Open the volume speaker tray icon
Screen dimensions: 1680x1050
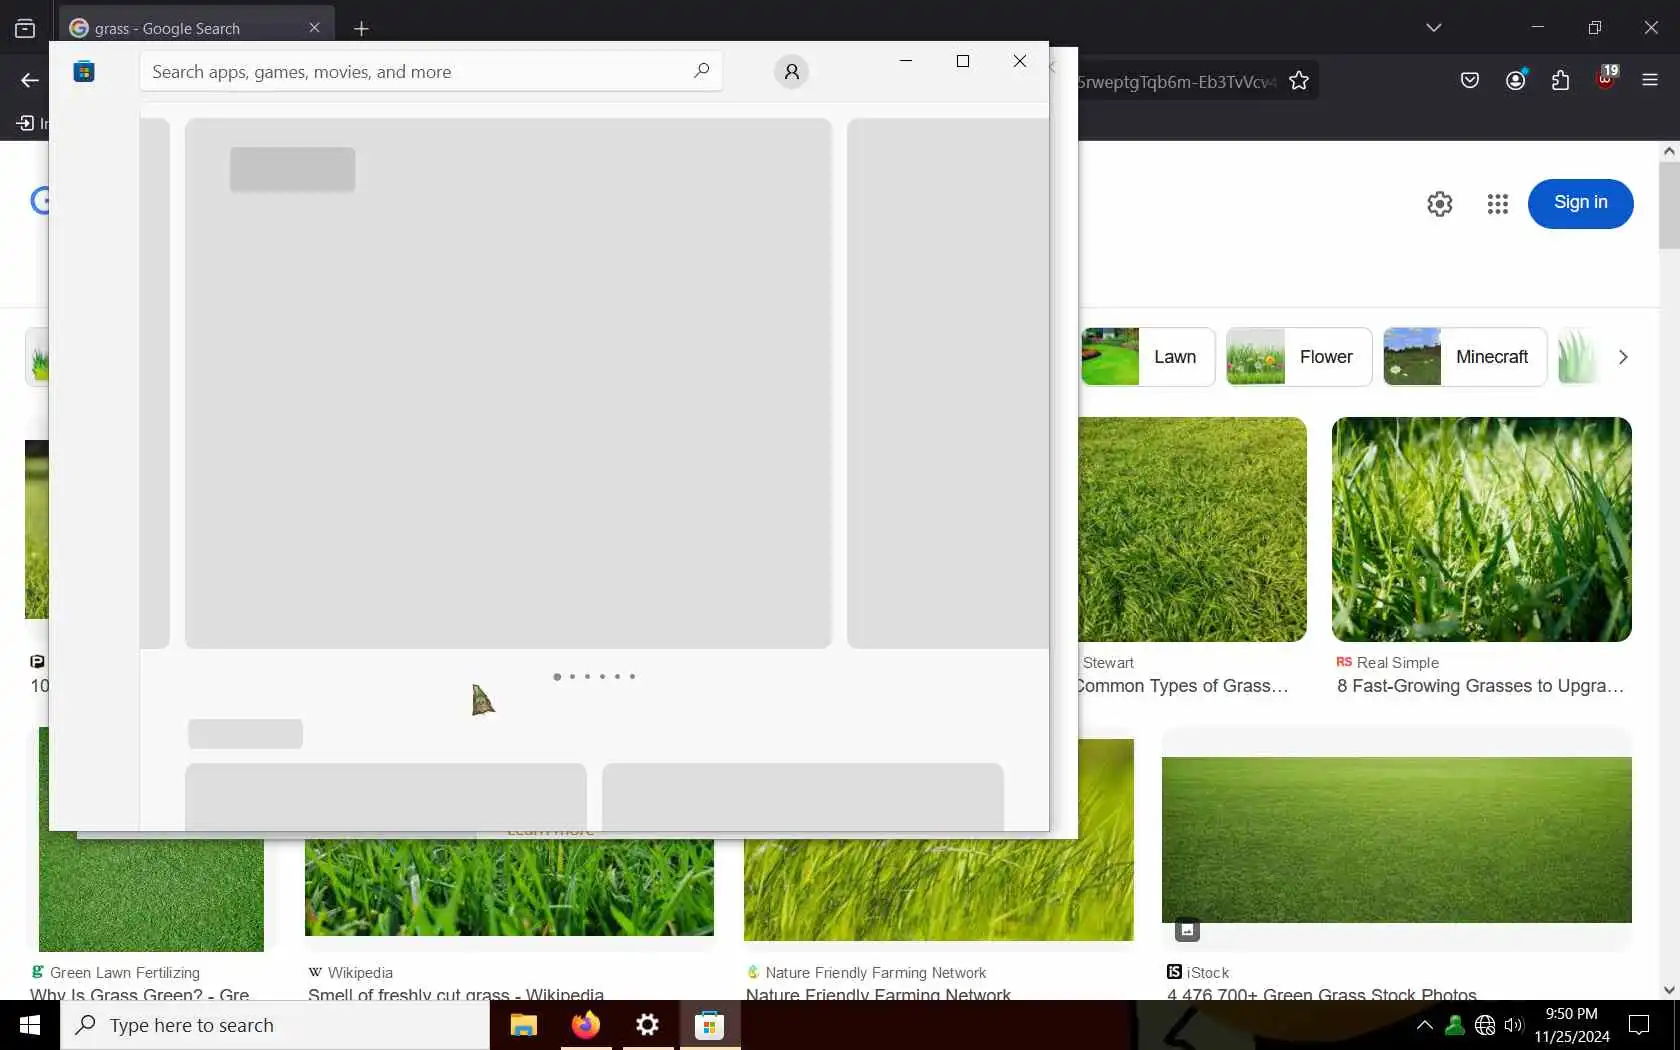pos(1513,1025)
